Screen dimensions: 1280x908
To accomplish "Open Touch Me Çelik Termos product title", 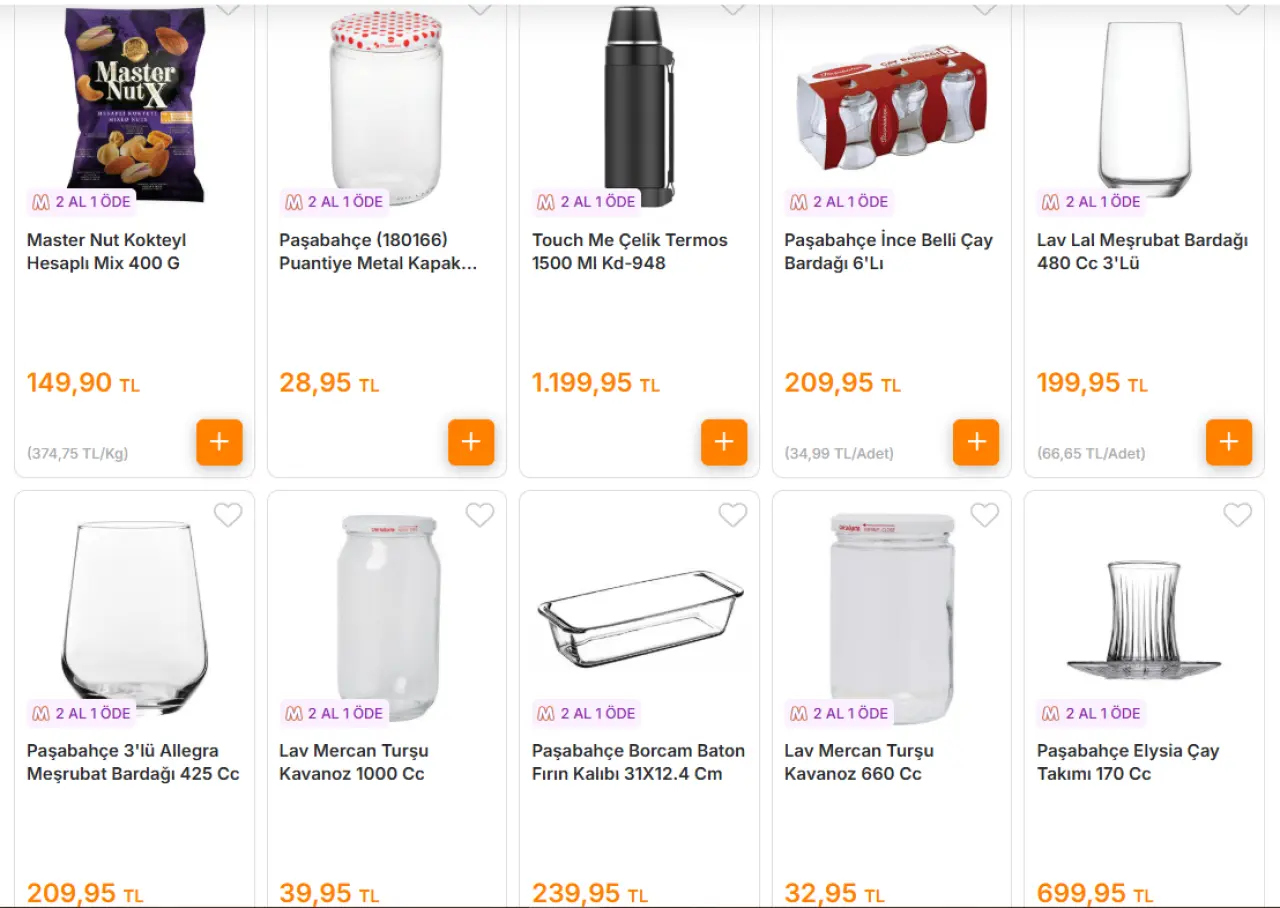I will 629,252.
